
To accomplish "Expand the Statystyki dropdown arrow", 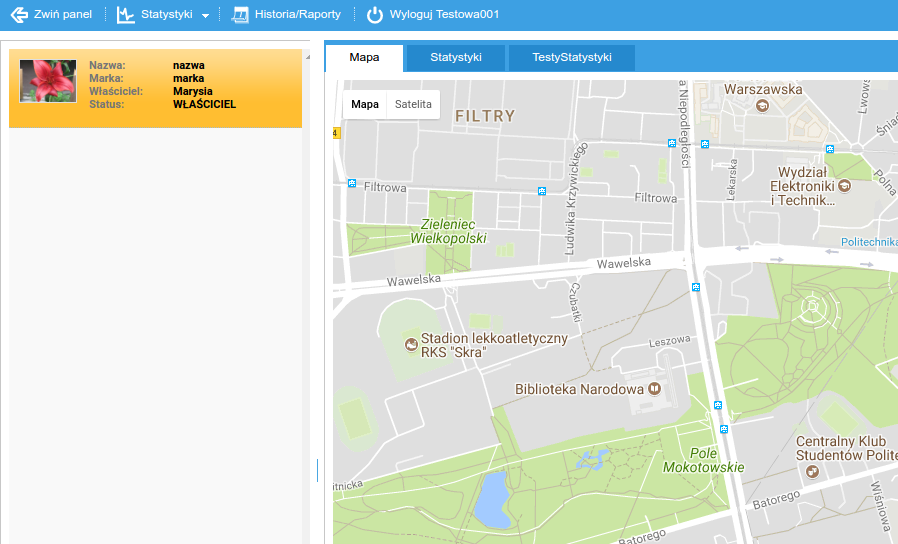I will click(x=205, y=16).
